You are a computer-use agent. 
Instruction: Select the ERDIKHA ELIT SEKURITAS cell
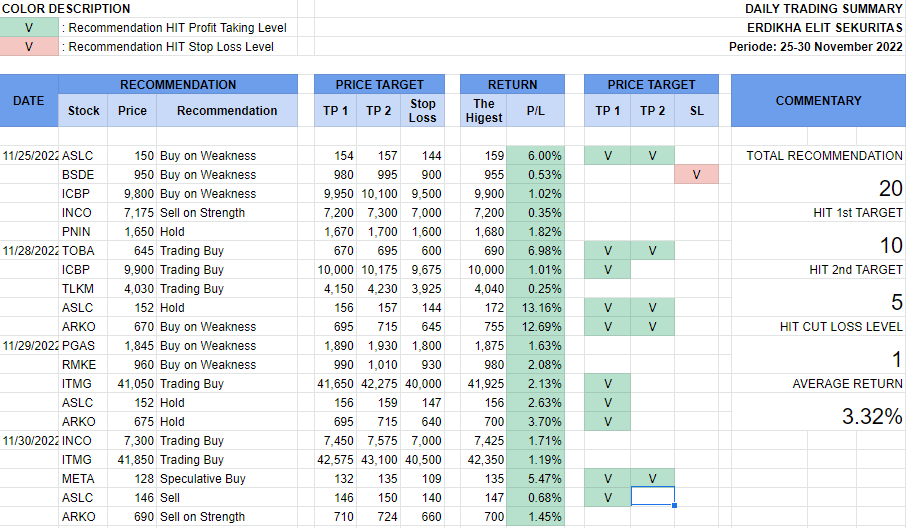pyautogui.click(x=824, y=28)
